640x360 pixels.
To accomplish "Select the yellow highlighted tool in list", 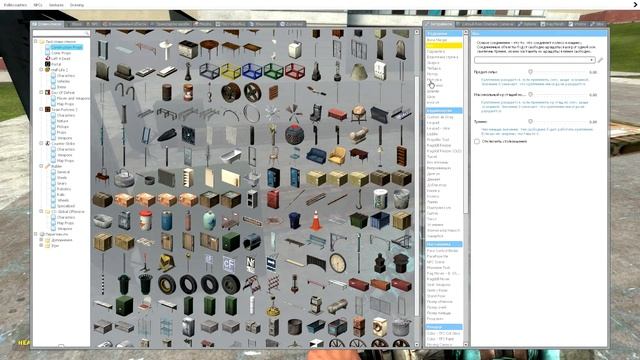I will pos(444,46).
